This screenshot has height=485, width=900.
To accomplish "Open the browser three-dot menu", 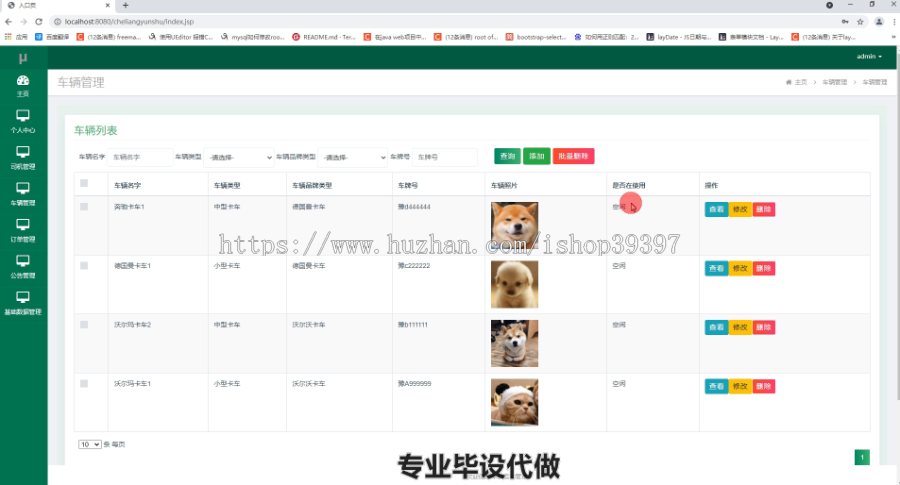I will tap(894, 22).
